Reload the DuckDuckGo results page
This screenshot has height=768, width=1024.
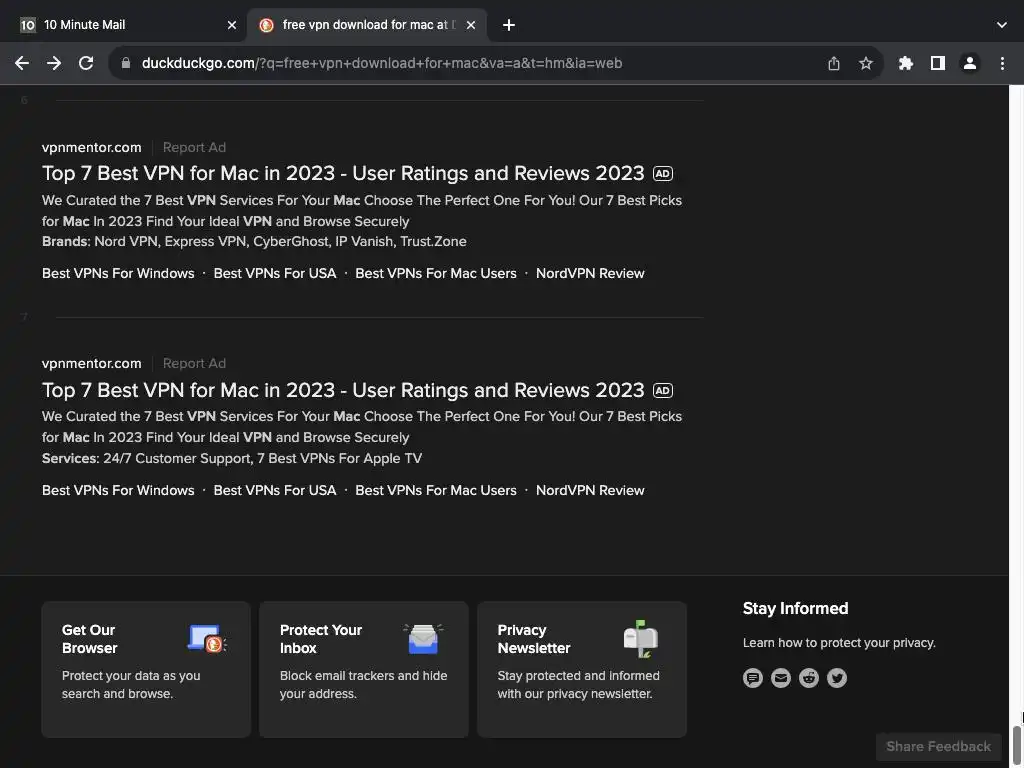(x=86, y=63)
